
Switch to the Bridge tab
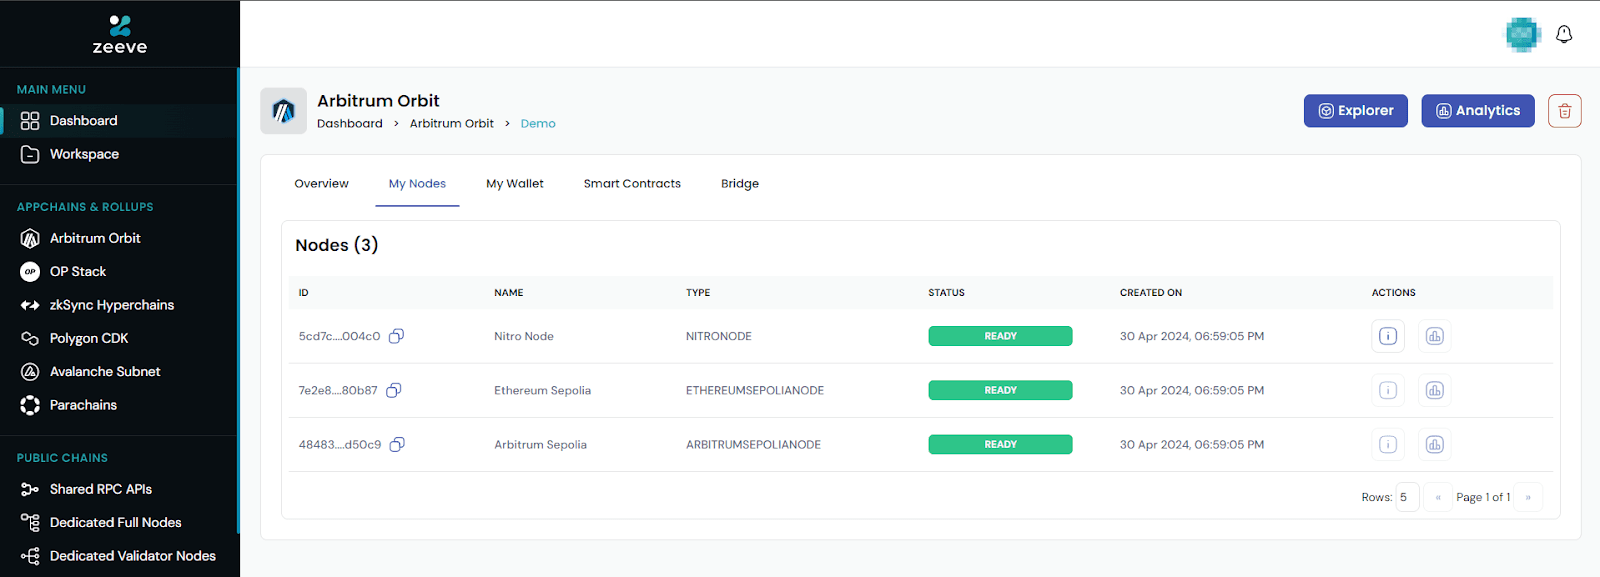point(740,184)
